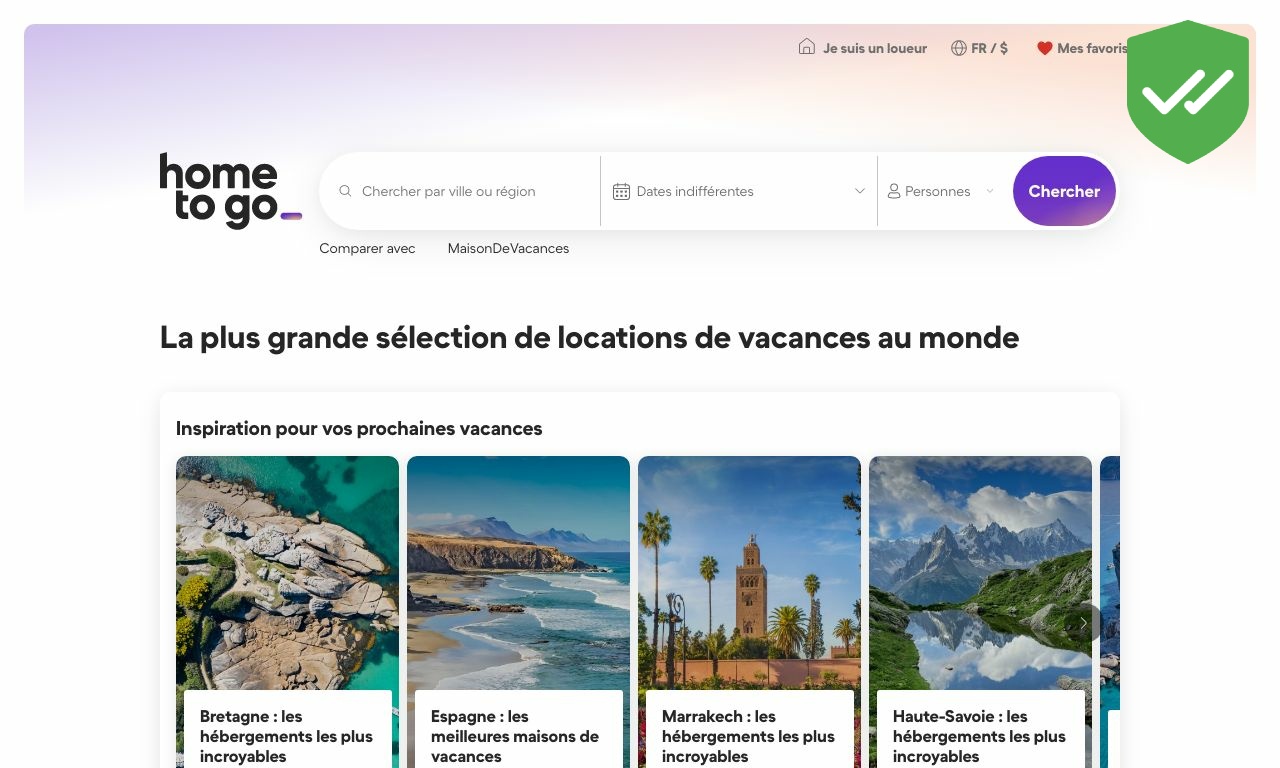Click the HomeToGo logo

(x=230, y=191)
